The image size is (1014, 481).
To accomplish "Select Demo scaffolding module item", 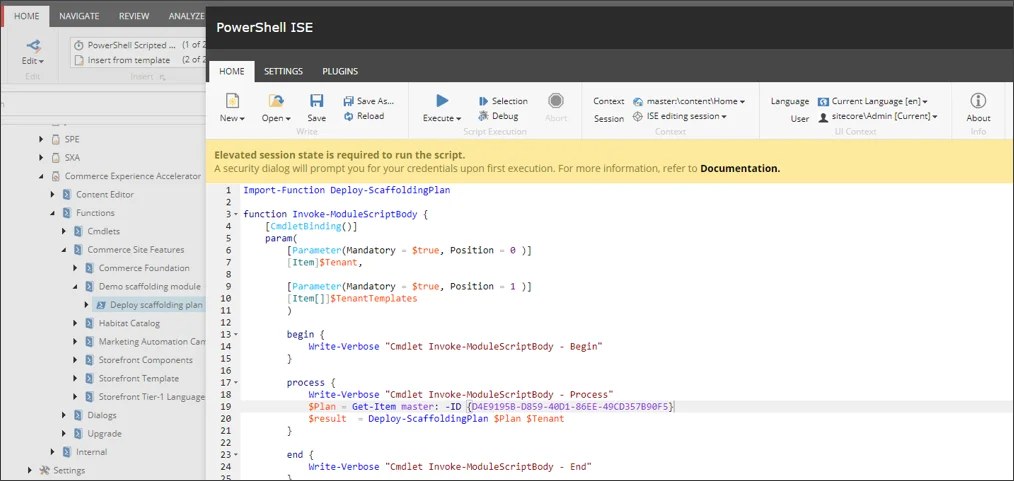I will point(149,286).
